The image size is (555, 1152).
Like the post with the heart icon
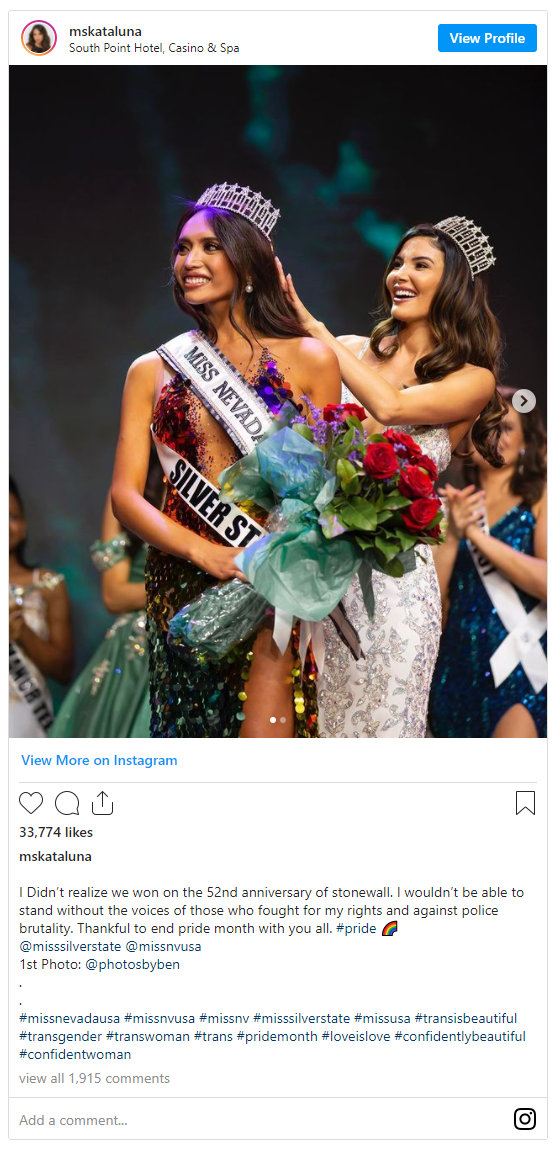click(x=31, y=803)
